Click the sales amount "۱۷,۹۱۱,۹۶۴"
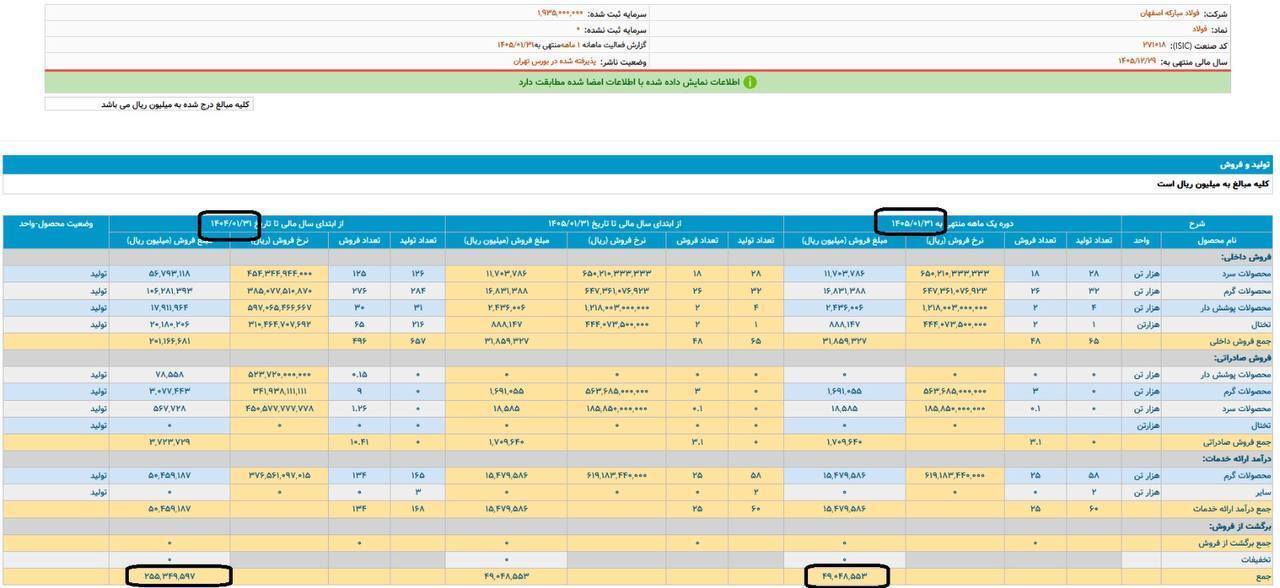 169,307
